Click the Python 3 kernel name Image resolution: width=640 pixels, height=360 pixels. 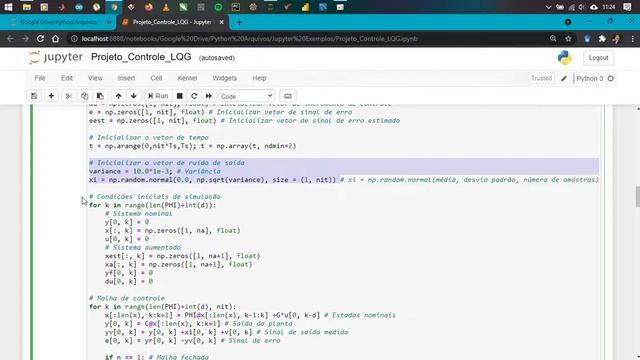click(x=590, y=78)
